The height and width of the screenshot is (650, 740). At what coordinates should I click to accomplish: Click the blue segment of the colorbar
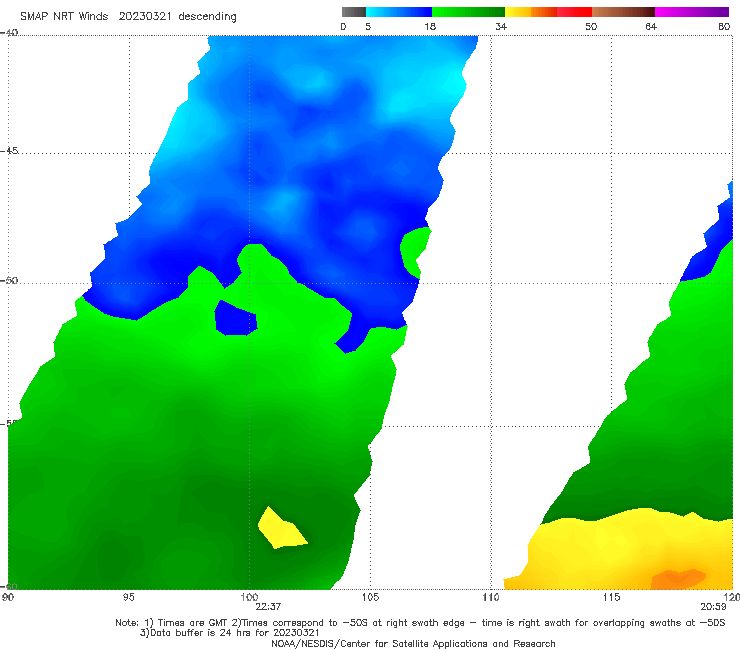[x=399, y=12]
